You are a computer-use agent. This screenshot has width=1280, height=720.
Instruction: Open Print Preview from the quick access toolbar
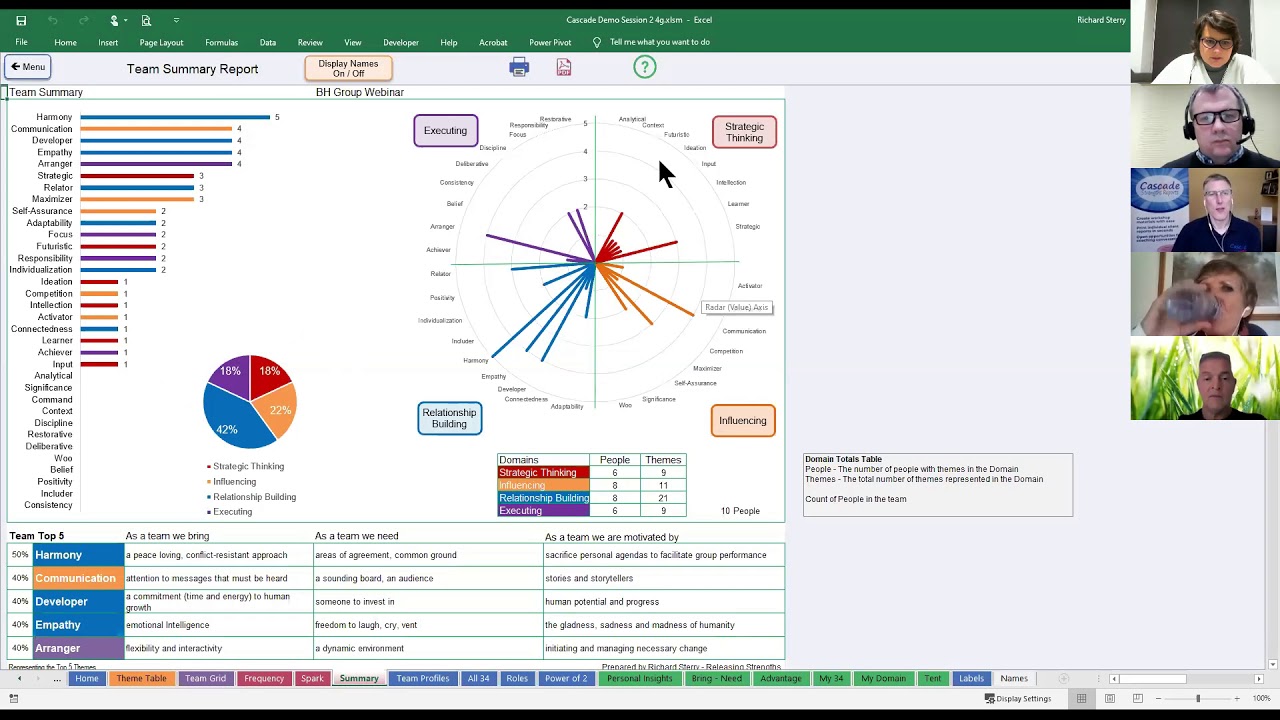pos(146,20)
